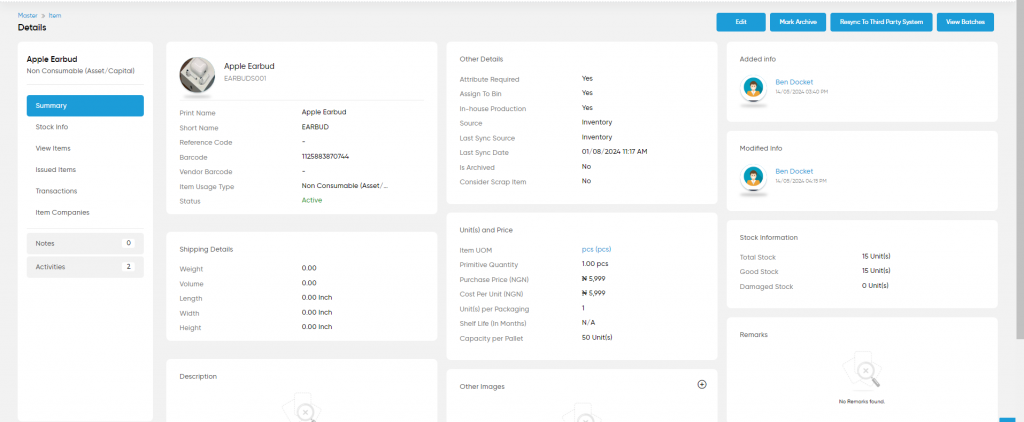Click the Shelf Life value N/A

point(588,323)
